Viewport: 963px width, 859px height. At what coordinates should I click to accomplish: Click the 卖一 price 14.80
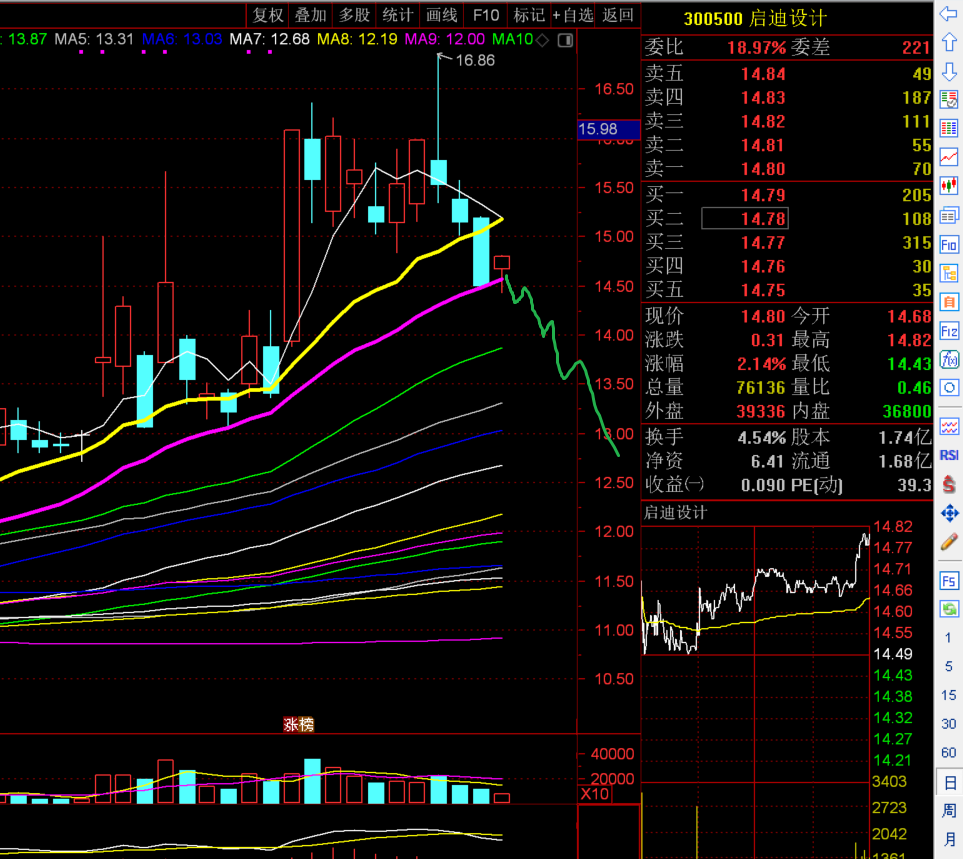763,169
